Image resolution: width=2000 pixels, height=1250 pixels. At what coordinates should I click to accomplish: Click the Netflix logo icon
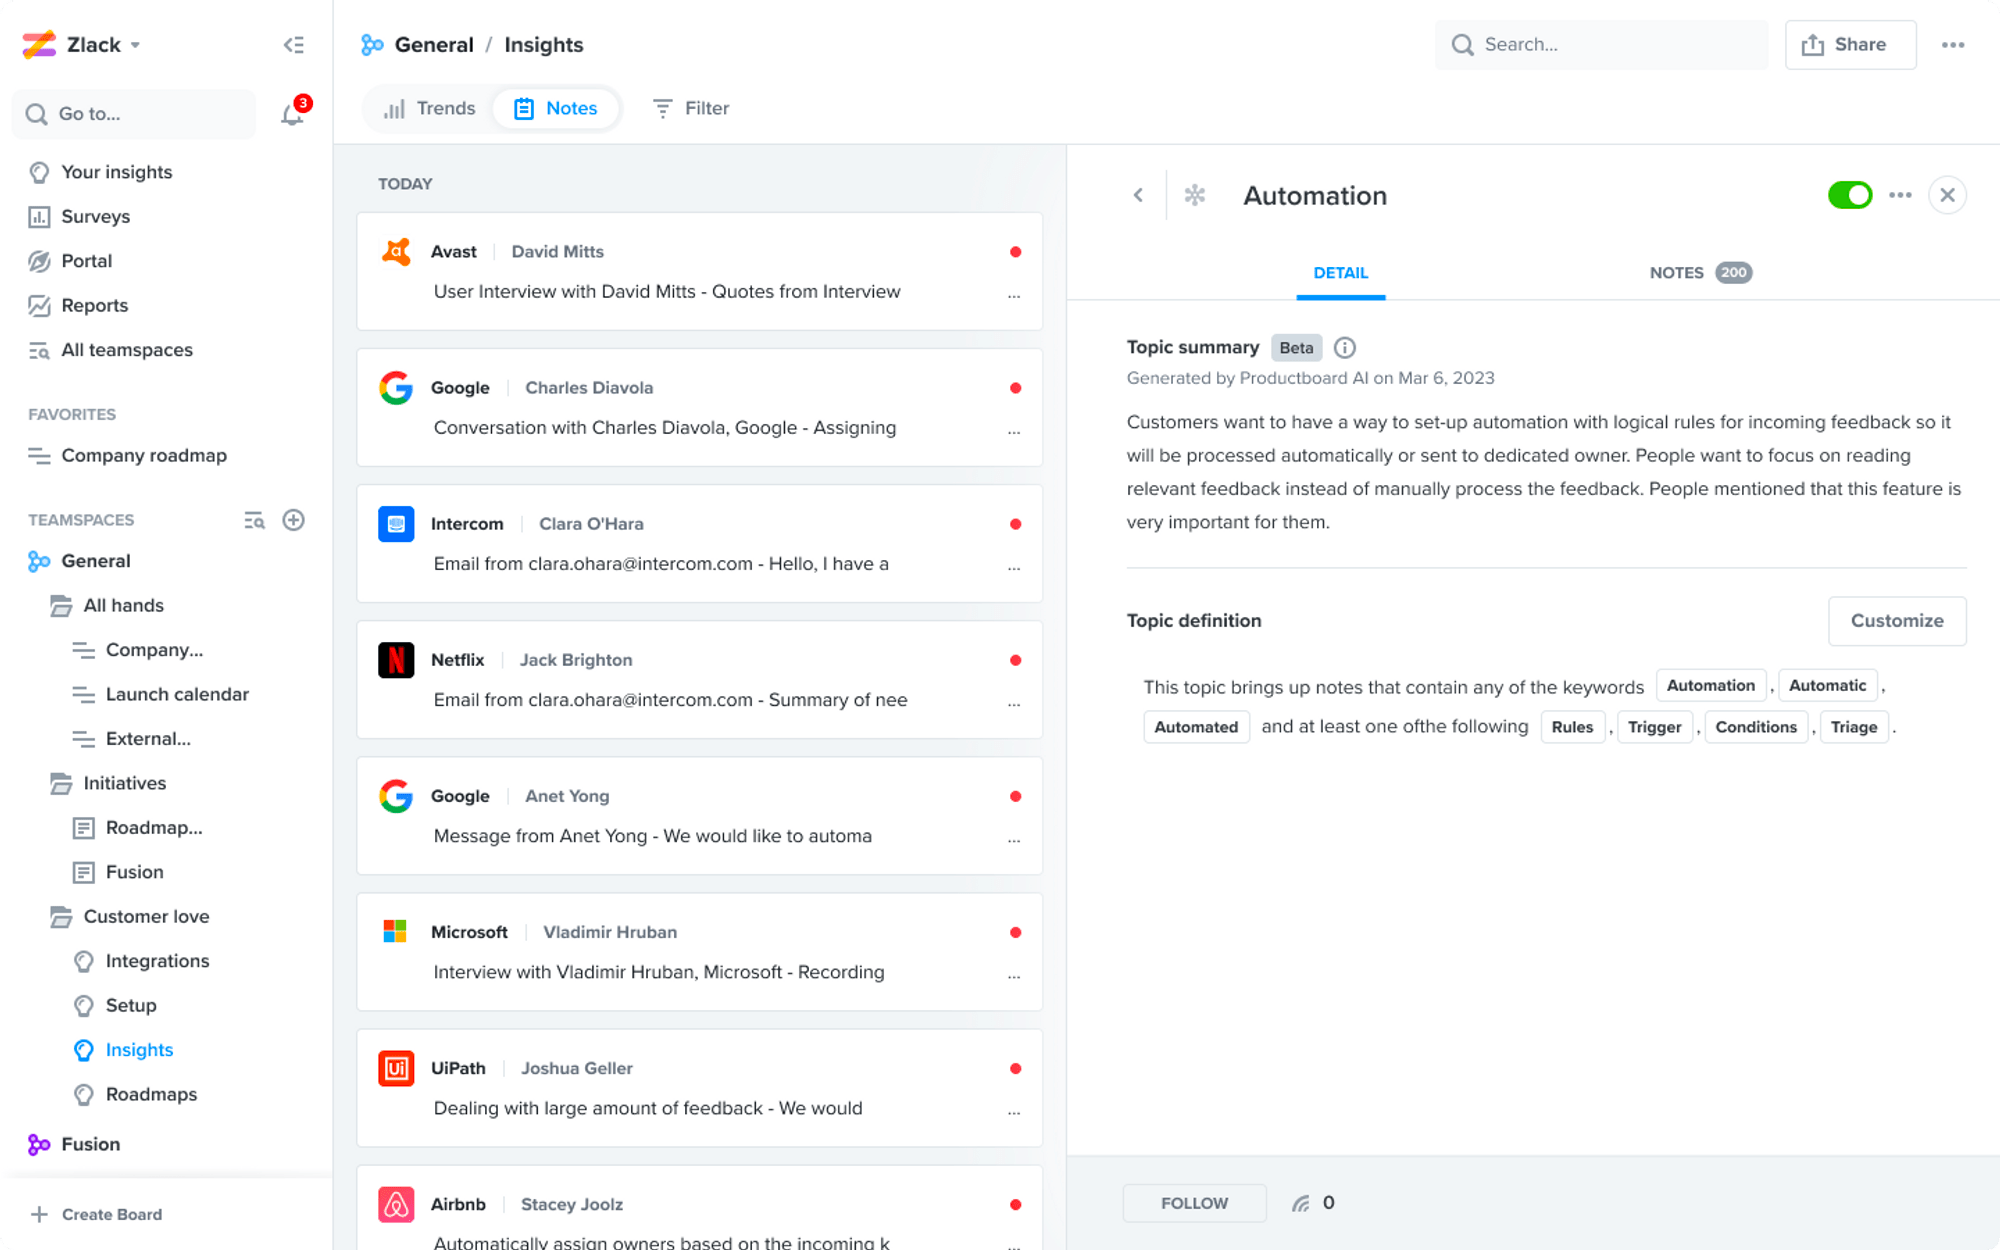coord(396,660)
